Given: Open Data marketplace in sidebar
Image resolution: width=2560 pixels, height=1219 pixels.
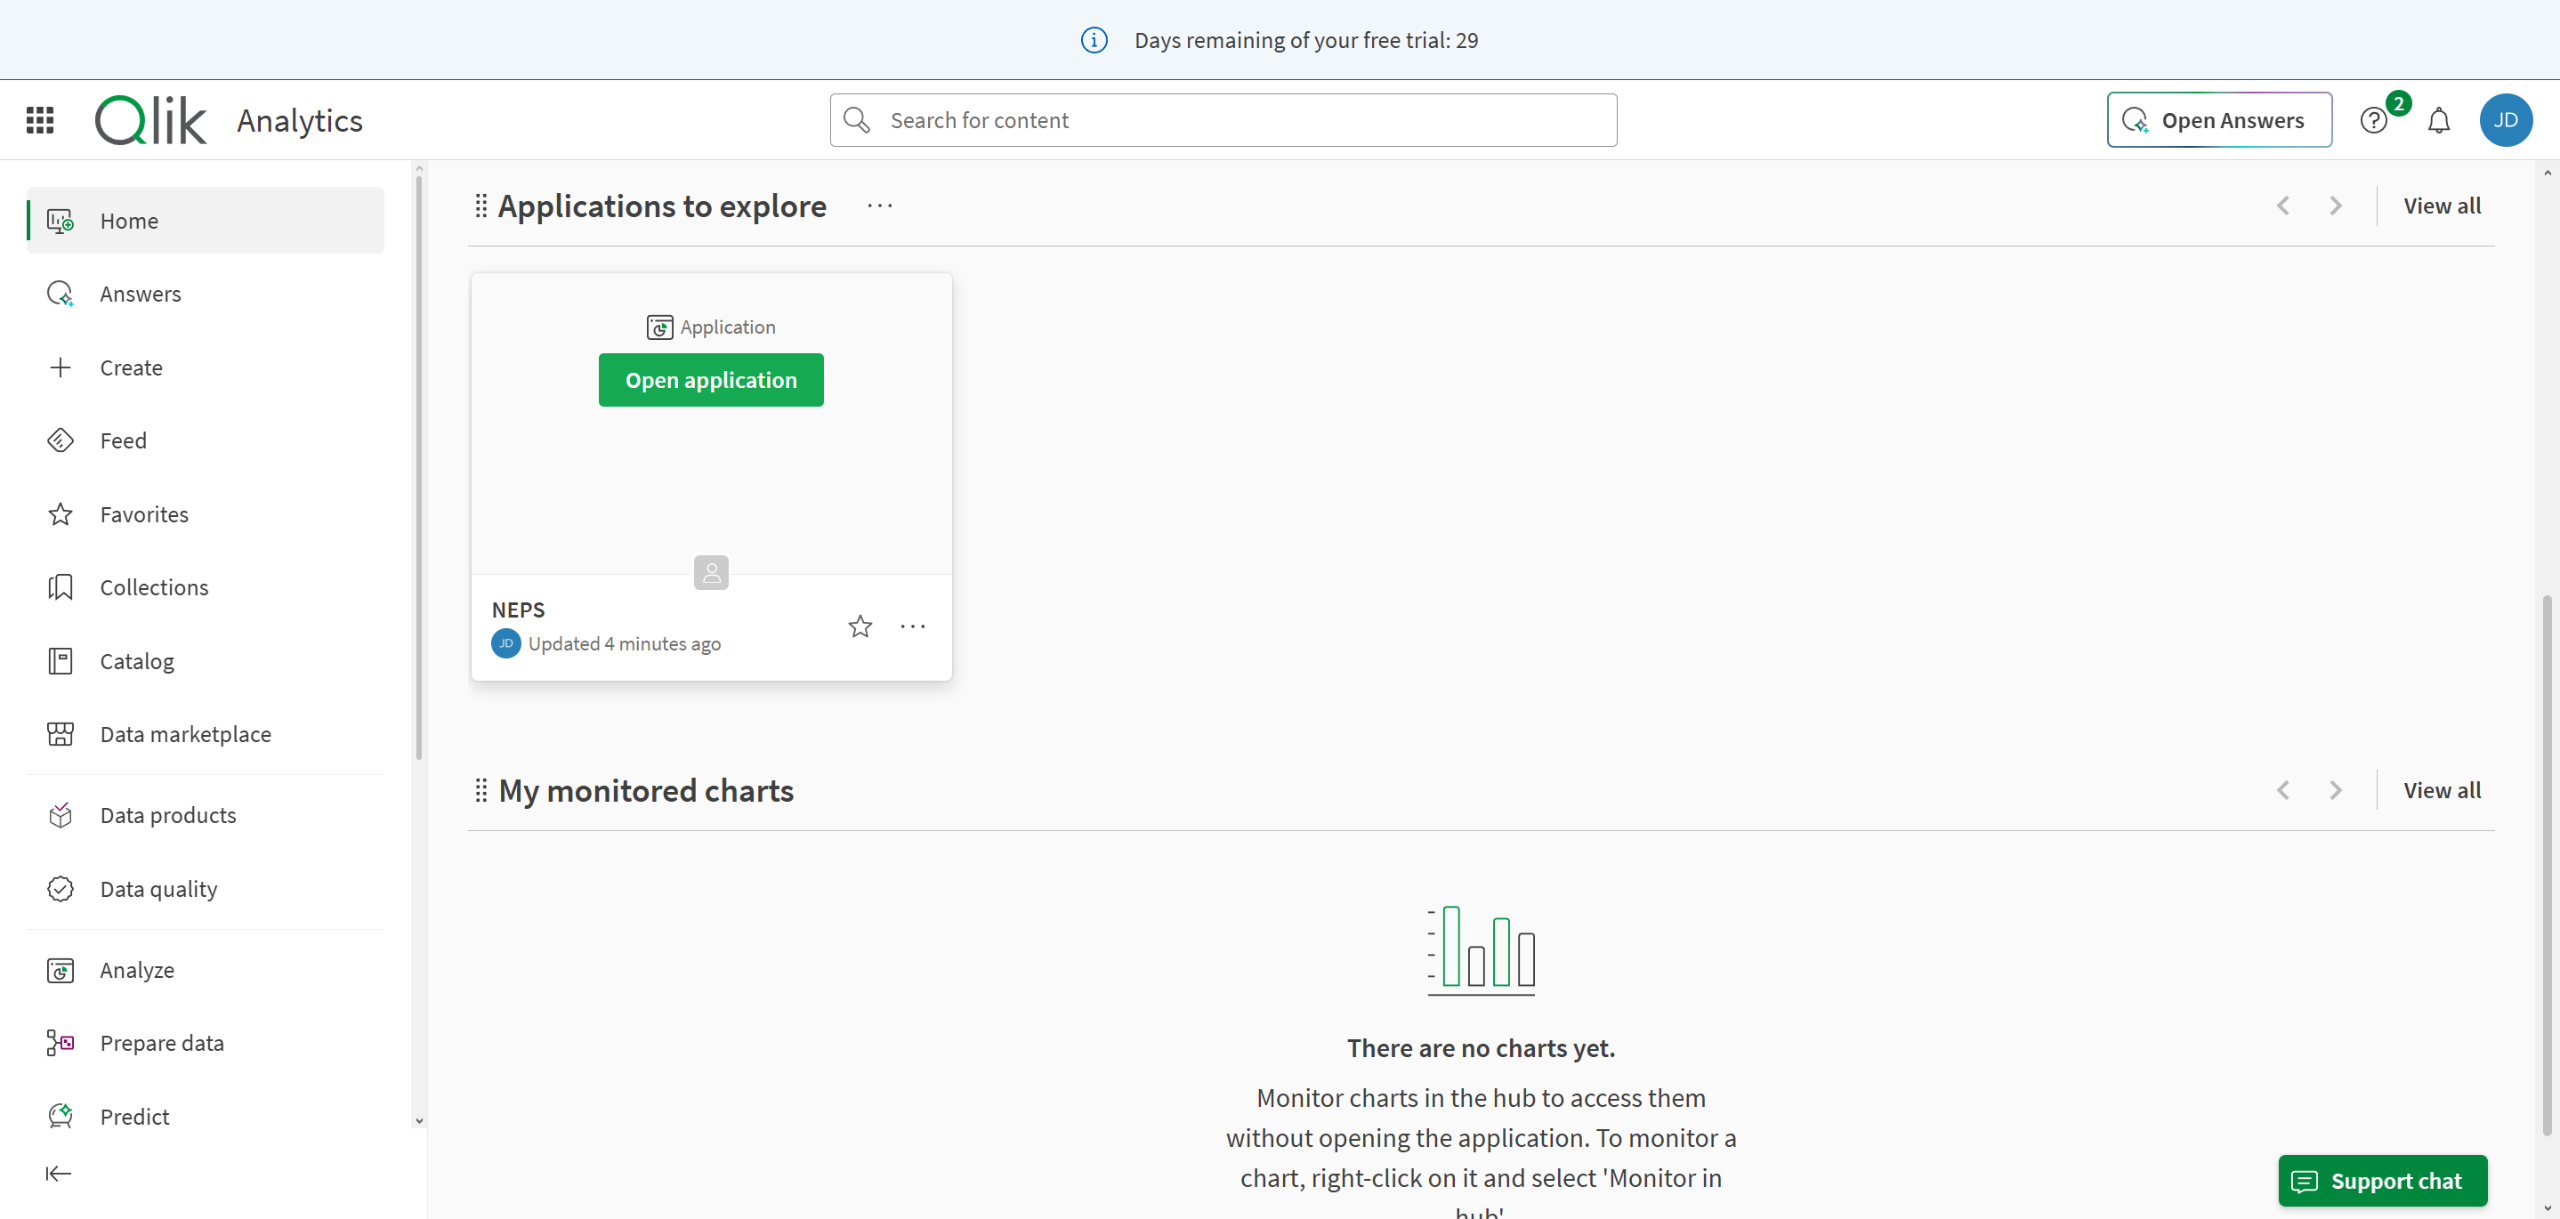Looking at the screenshot, I should pyautogui.click(x=185, y=734).
